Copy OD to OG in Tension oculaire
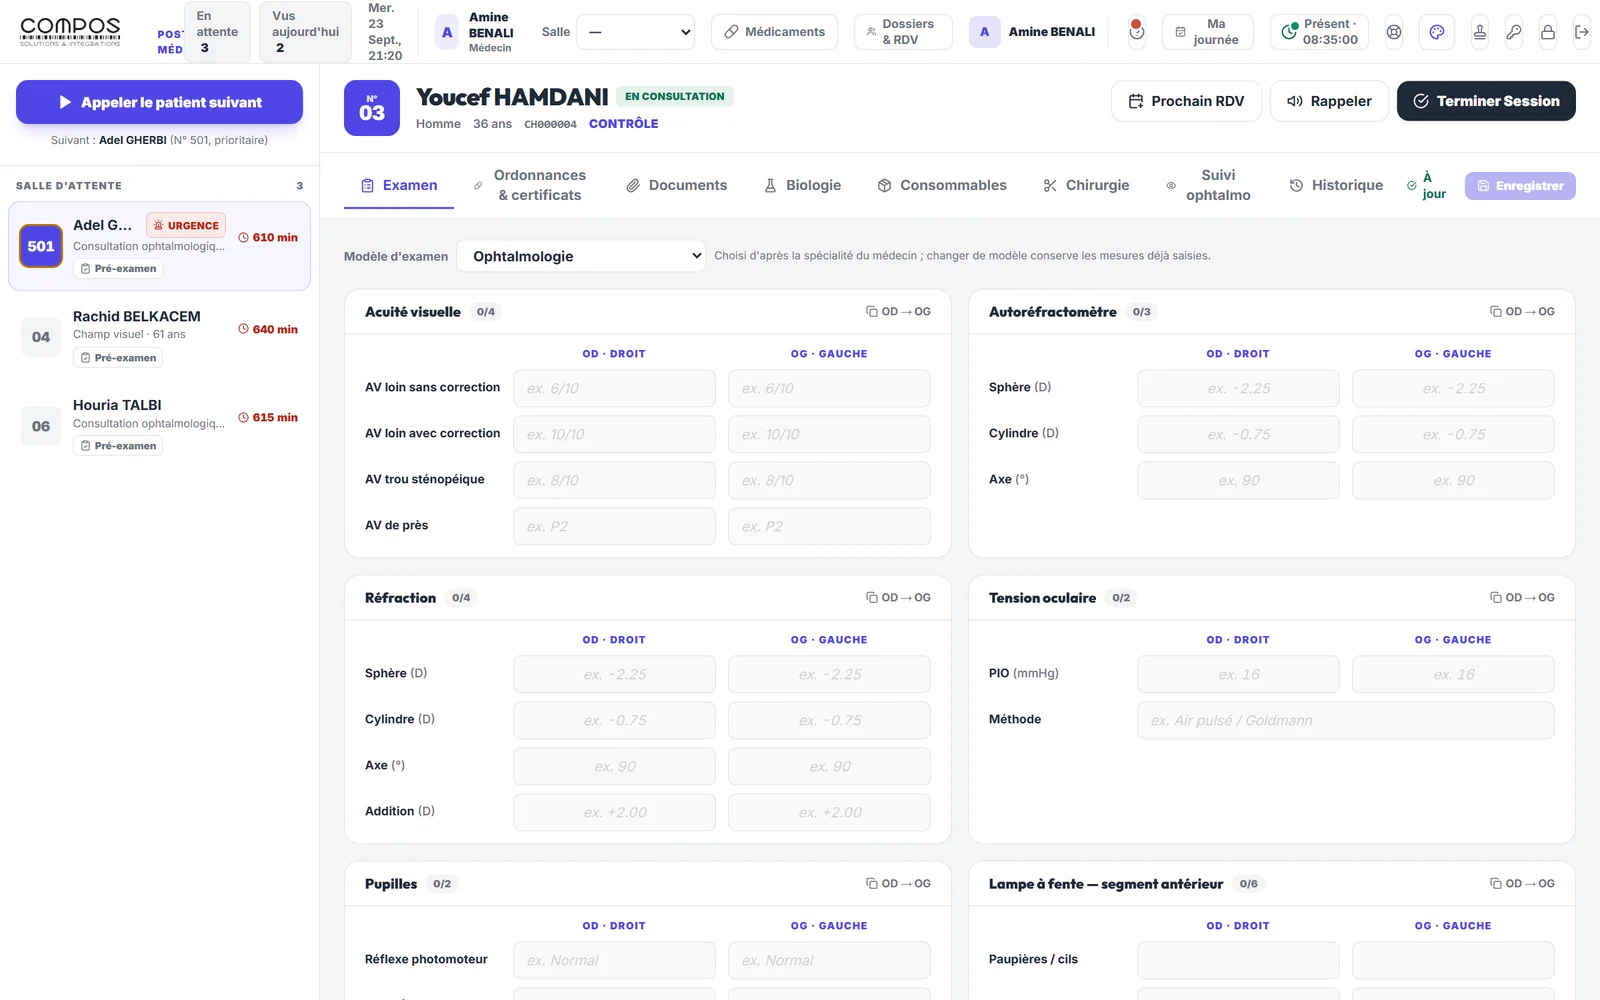This screenshot has width=1600, height=1000. click(1522, 598)
